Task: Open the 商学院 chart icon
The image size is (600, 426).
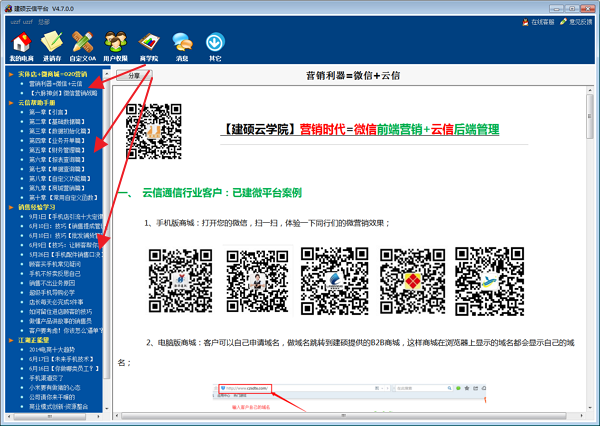Action: [149, 46]
